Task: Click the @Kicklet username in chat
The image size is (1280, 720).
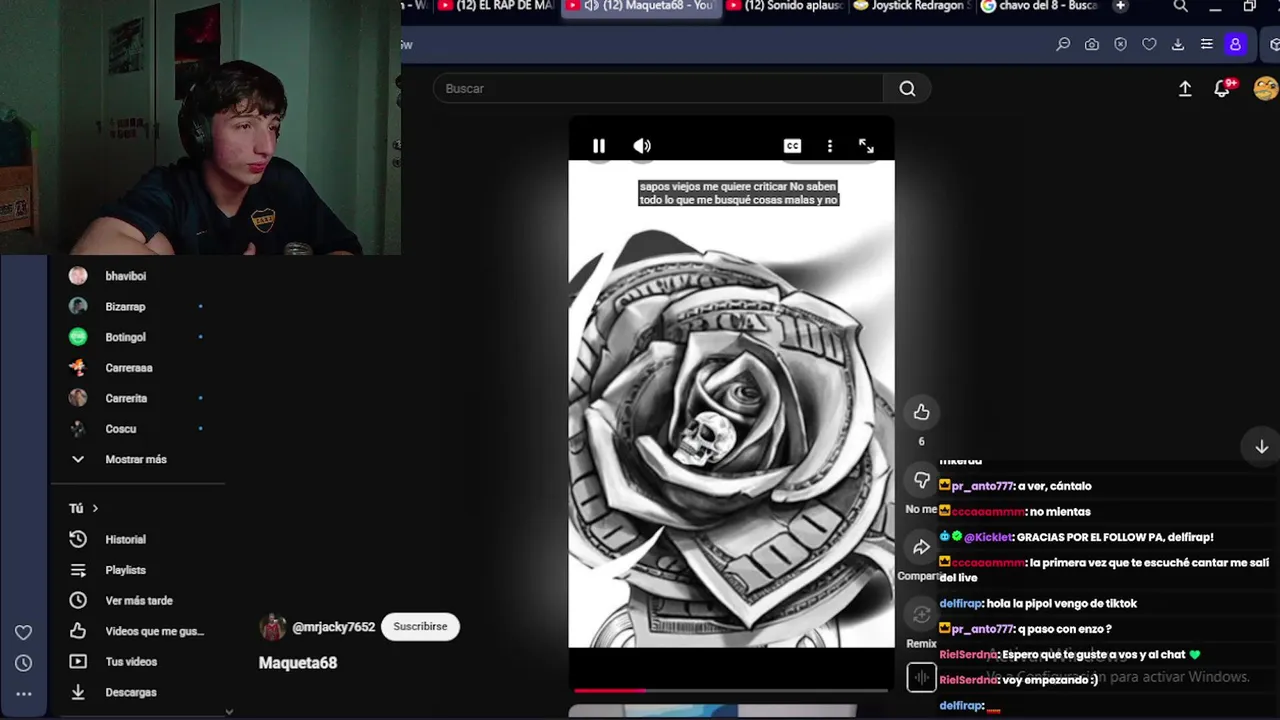Action: click(x=988, y=537)
